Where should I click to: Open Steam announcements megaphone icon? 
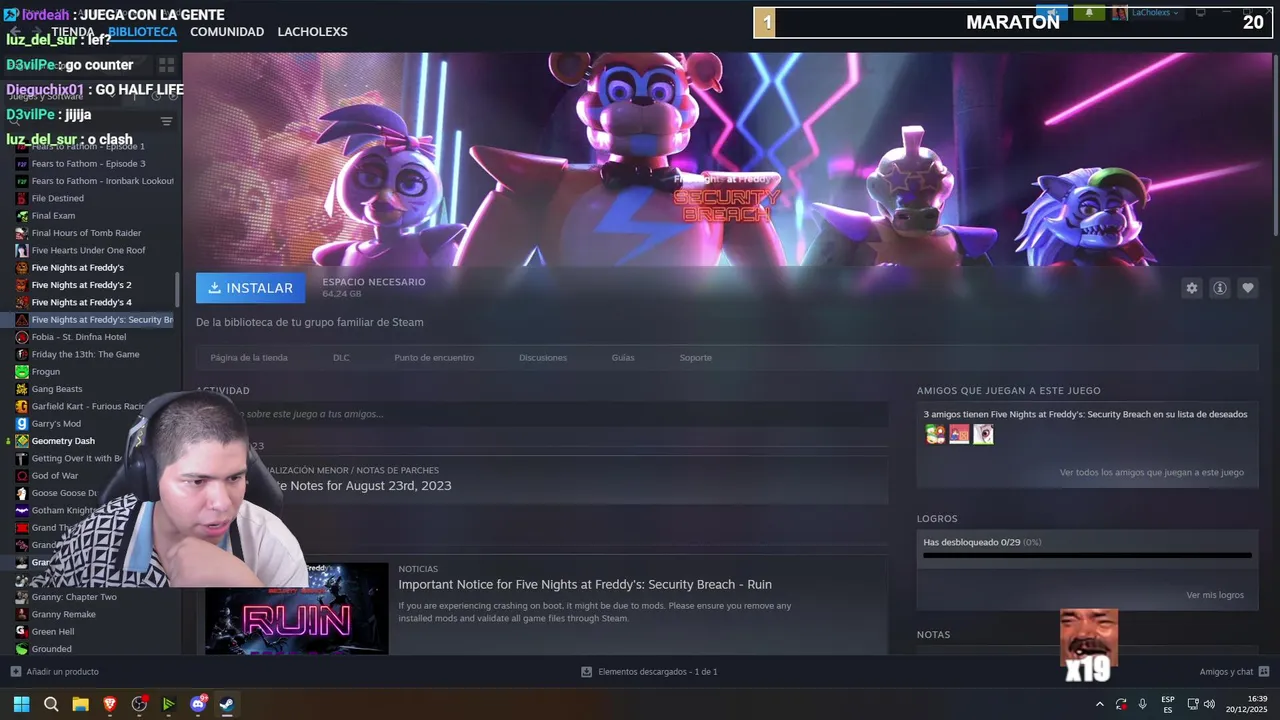pos(1051,13)
